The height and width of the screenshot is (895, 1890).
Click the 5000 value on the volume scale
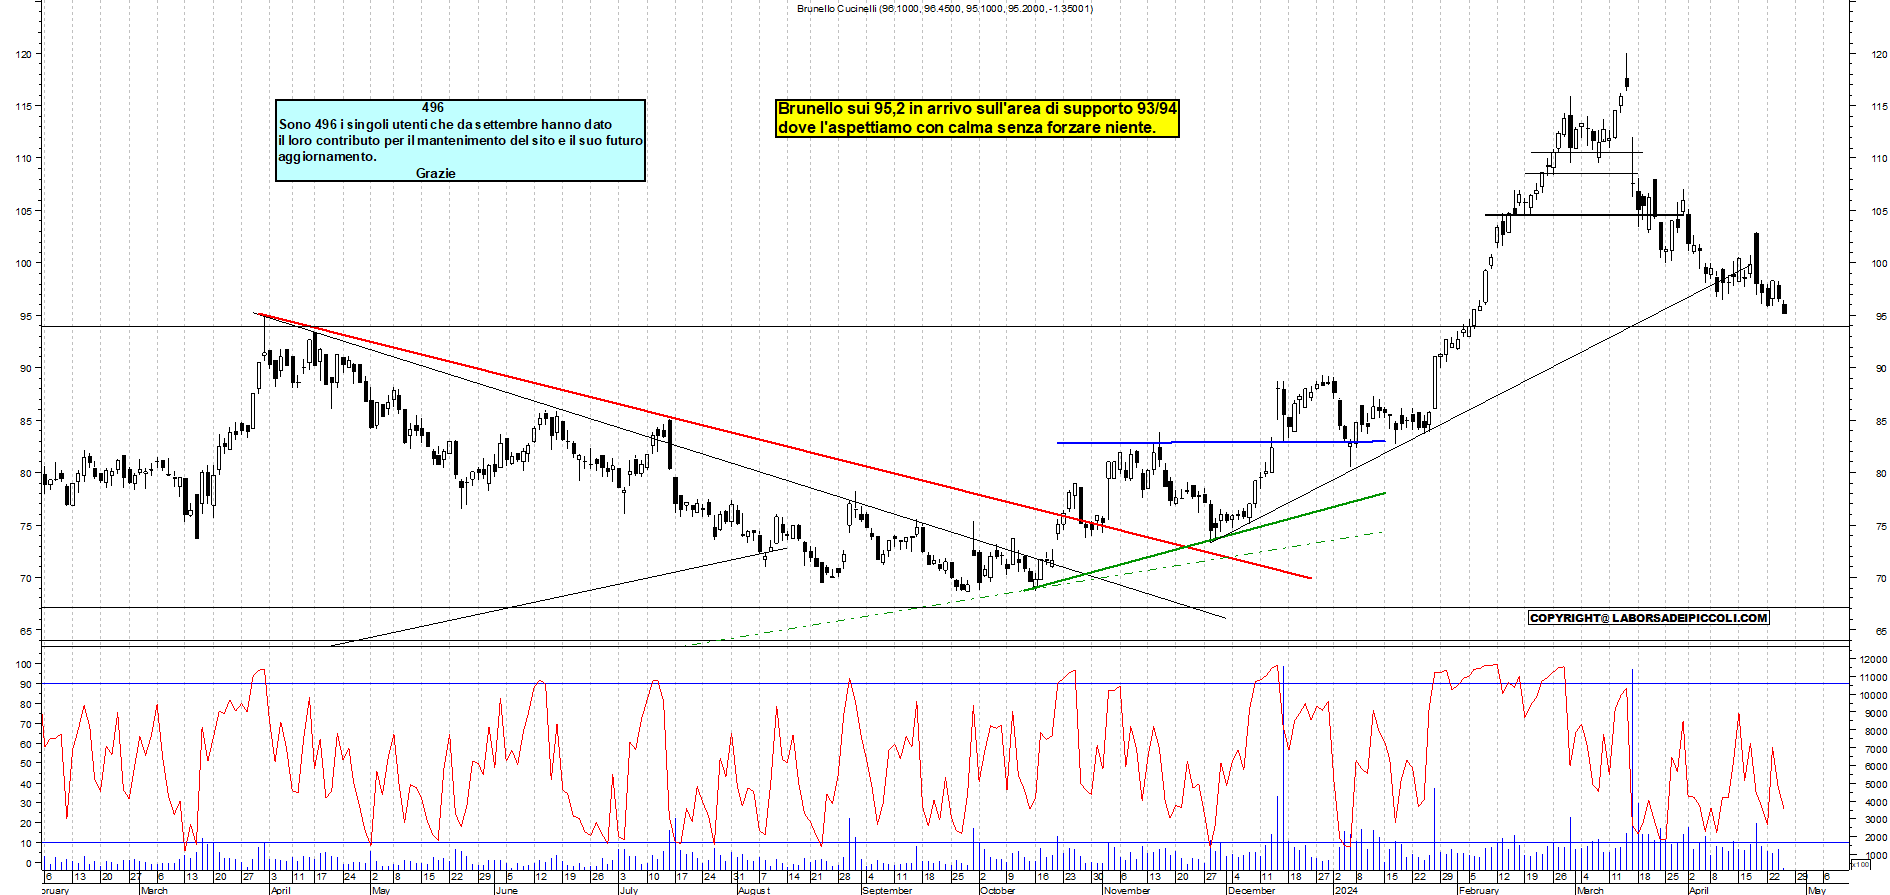pyautogui.click(x=1875, y=785)
